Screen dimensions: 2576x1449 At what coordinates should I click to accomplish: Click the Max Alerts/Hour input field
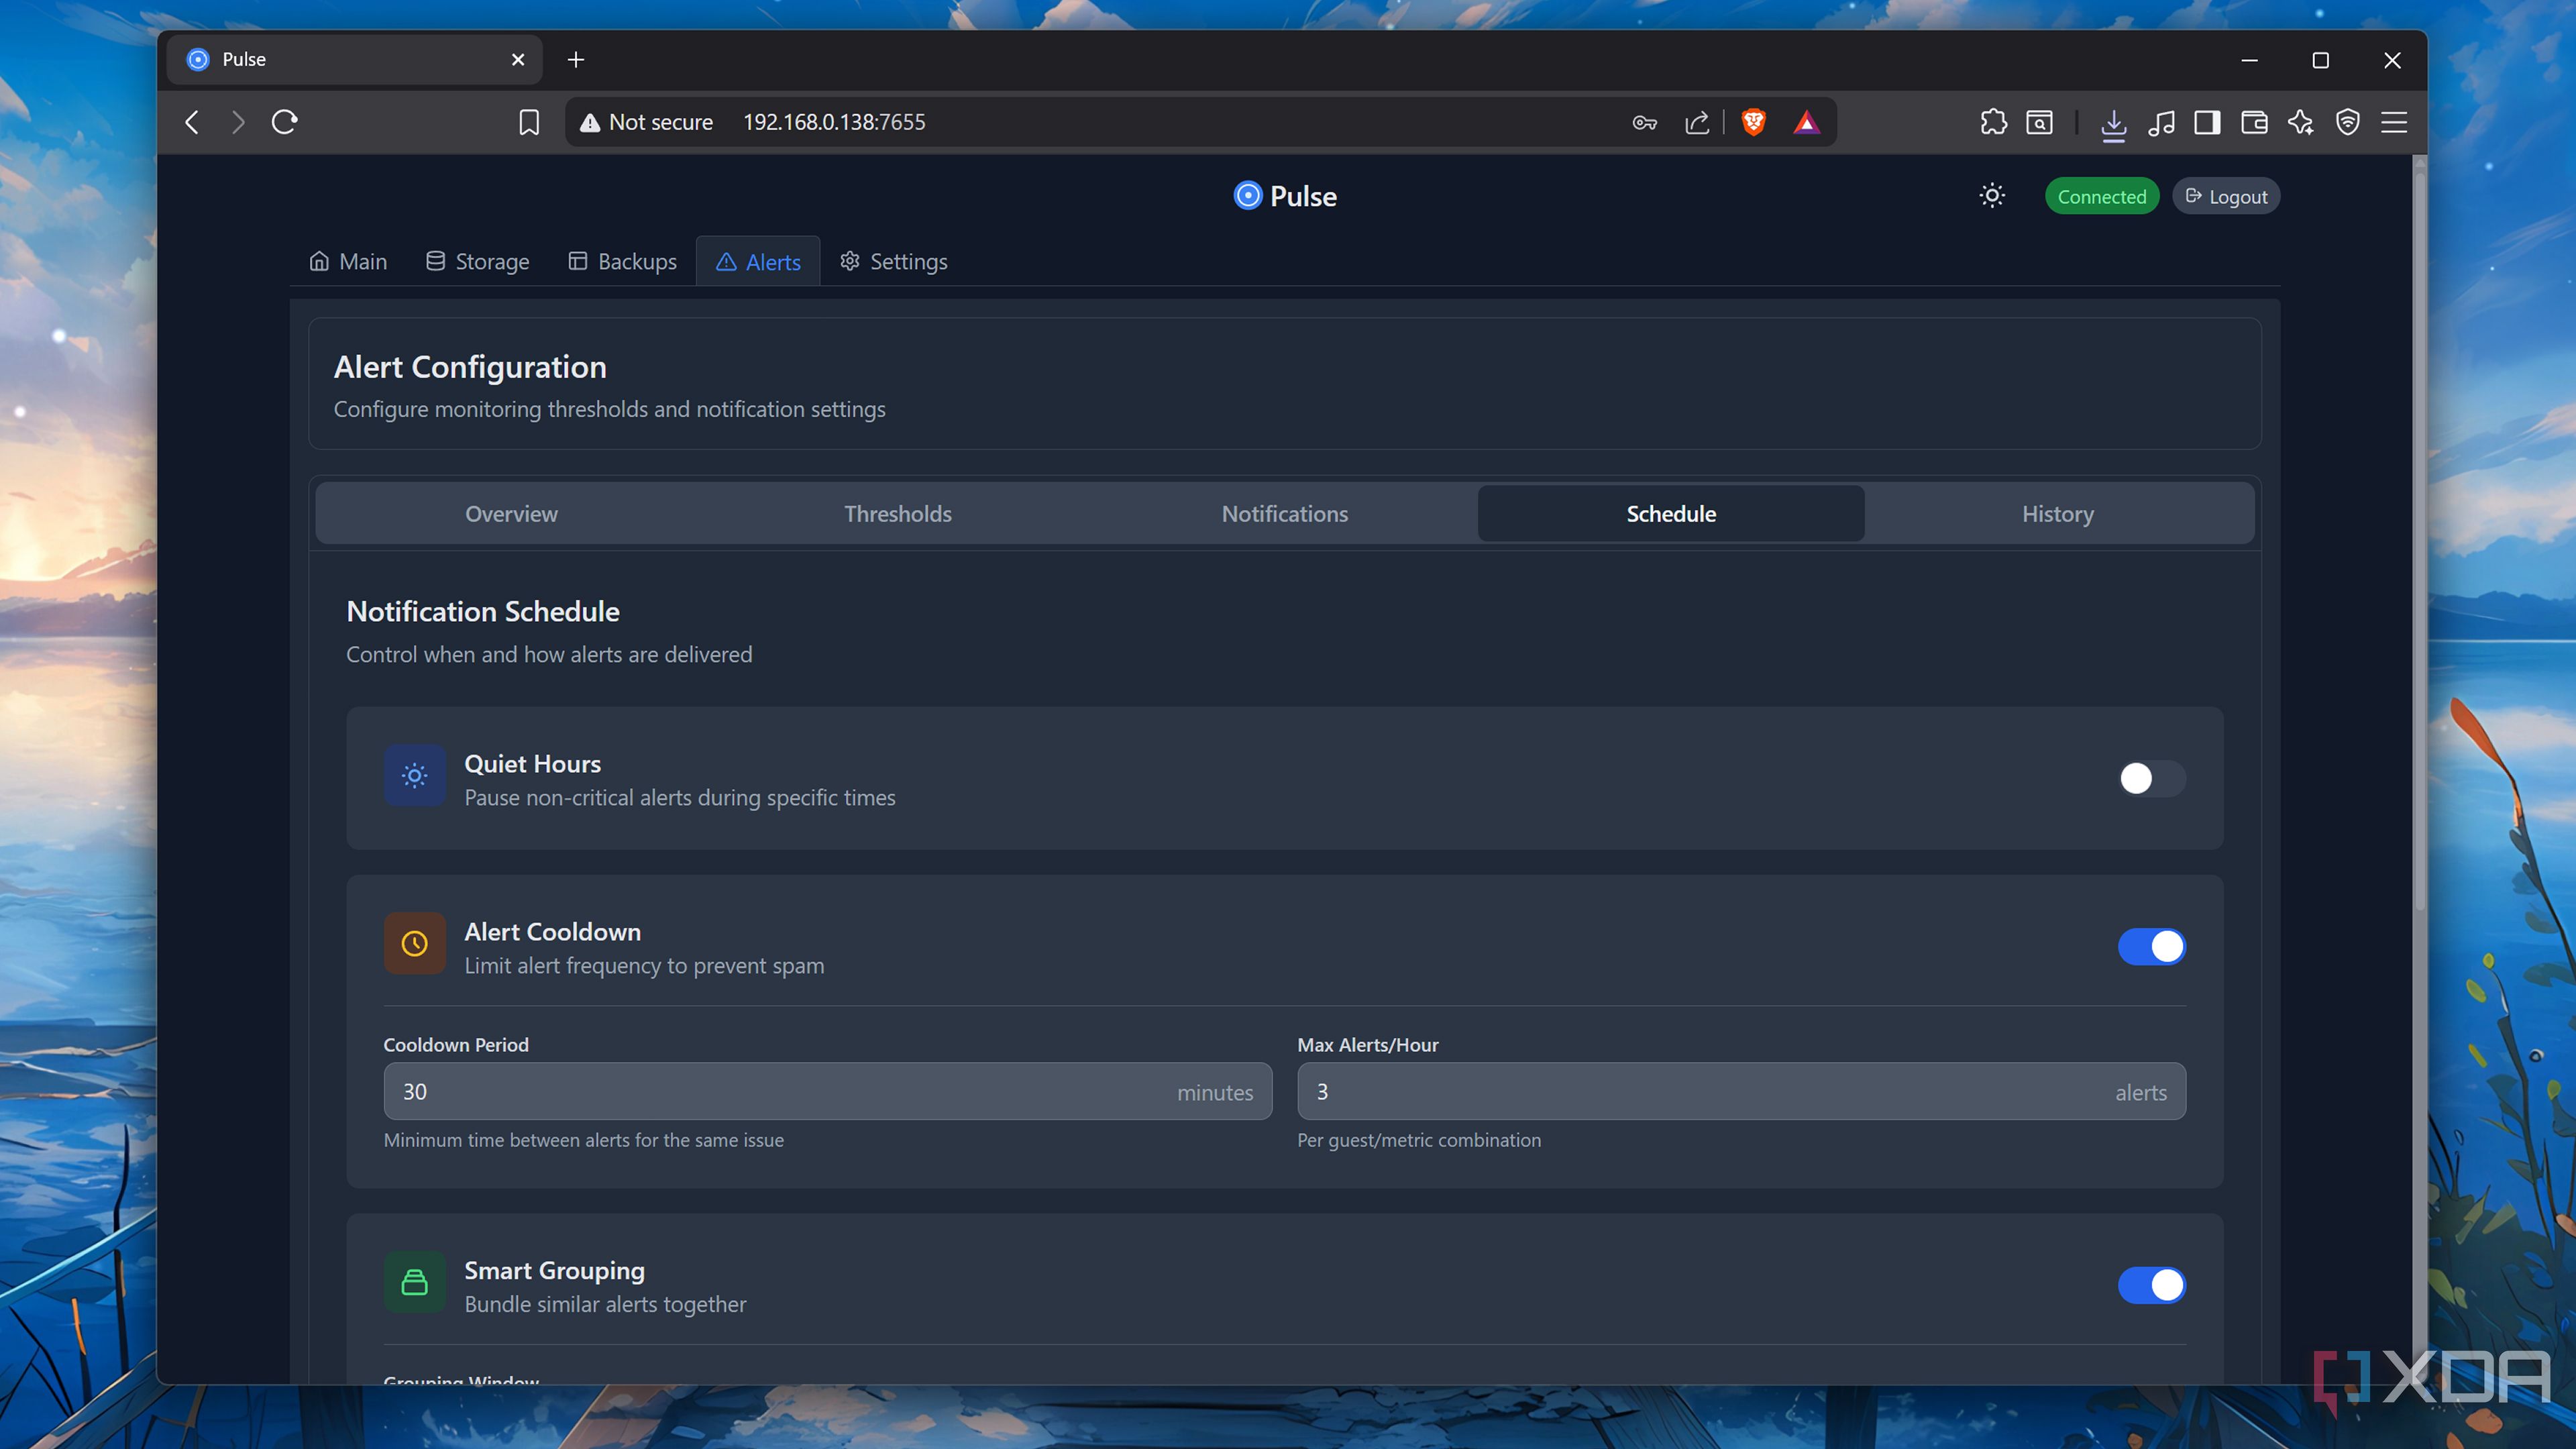(x=1741, y=1091)
